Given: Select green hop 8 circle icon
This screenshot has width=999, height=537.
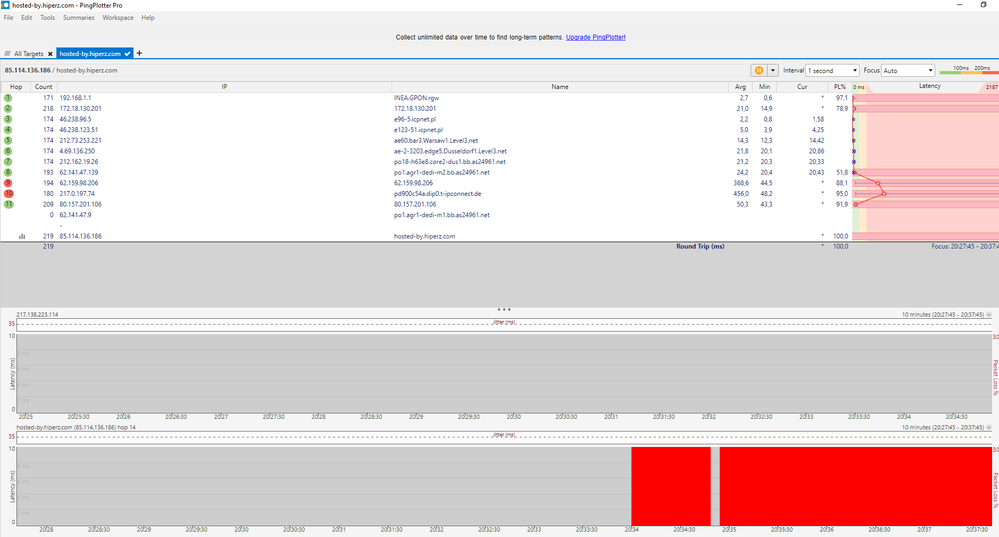Looking at the screenshot, I should click(x=8, y=172).
